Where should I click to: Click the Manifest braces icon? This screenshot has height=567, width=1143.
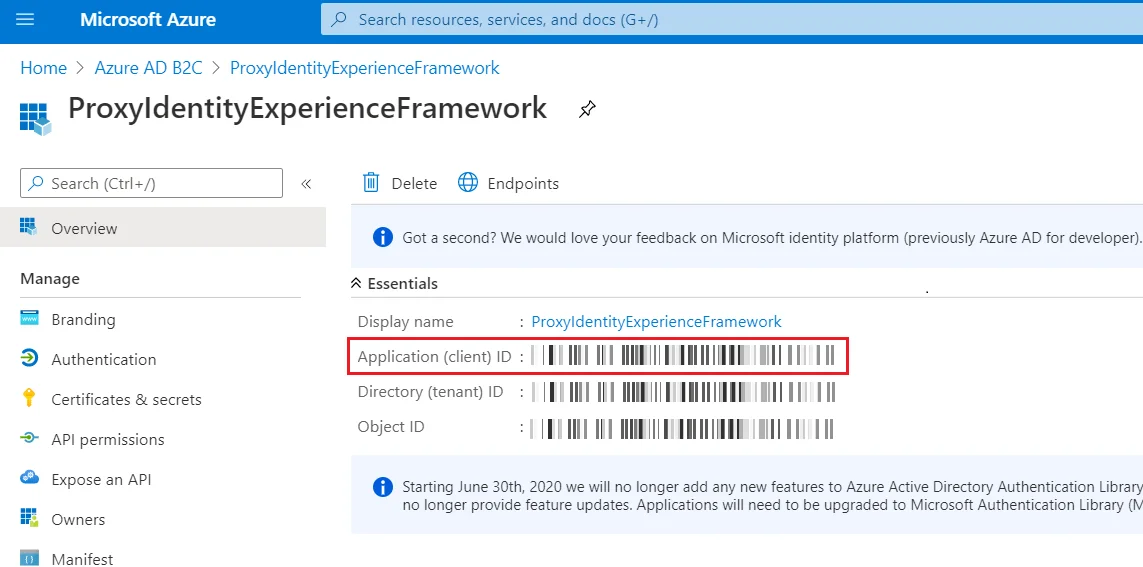click(x=29, y=558)
